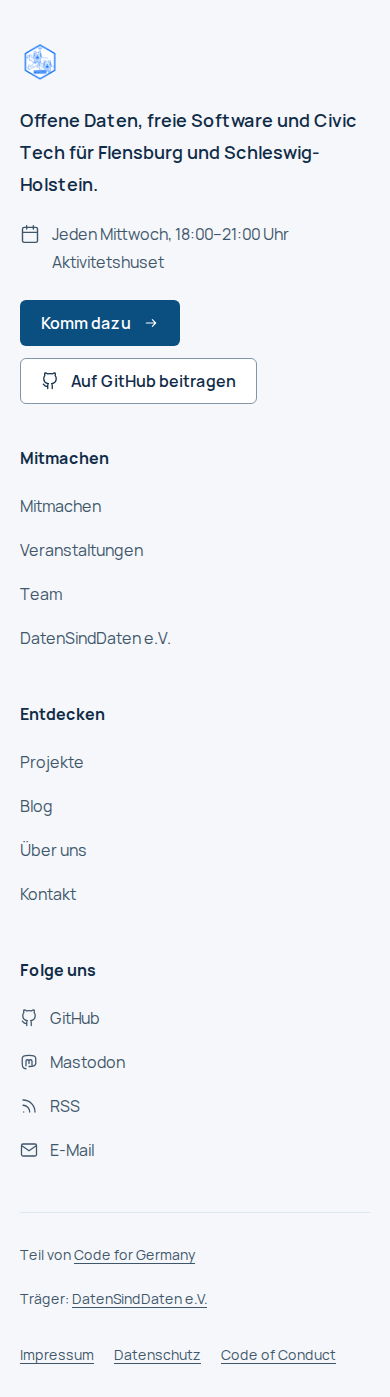Click the Mastodon icon
Image resolution: width=390 pixels, height=1397 pixels.
pyautogui.click(x=29, y=1062)
